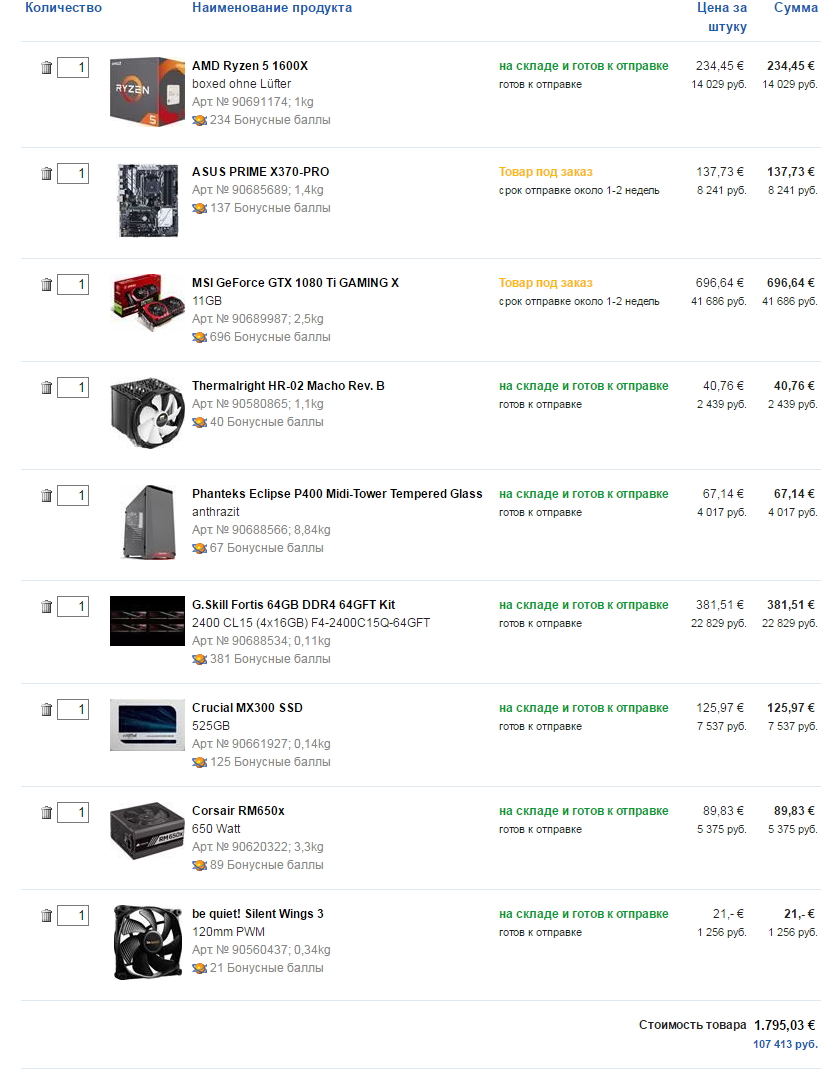
Task: Click quantity box for MSI GeForce GTX 1080 Ti
Action: click(x=73, y=285)
